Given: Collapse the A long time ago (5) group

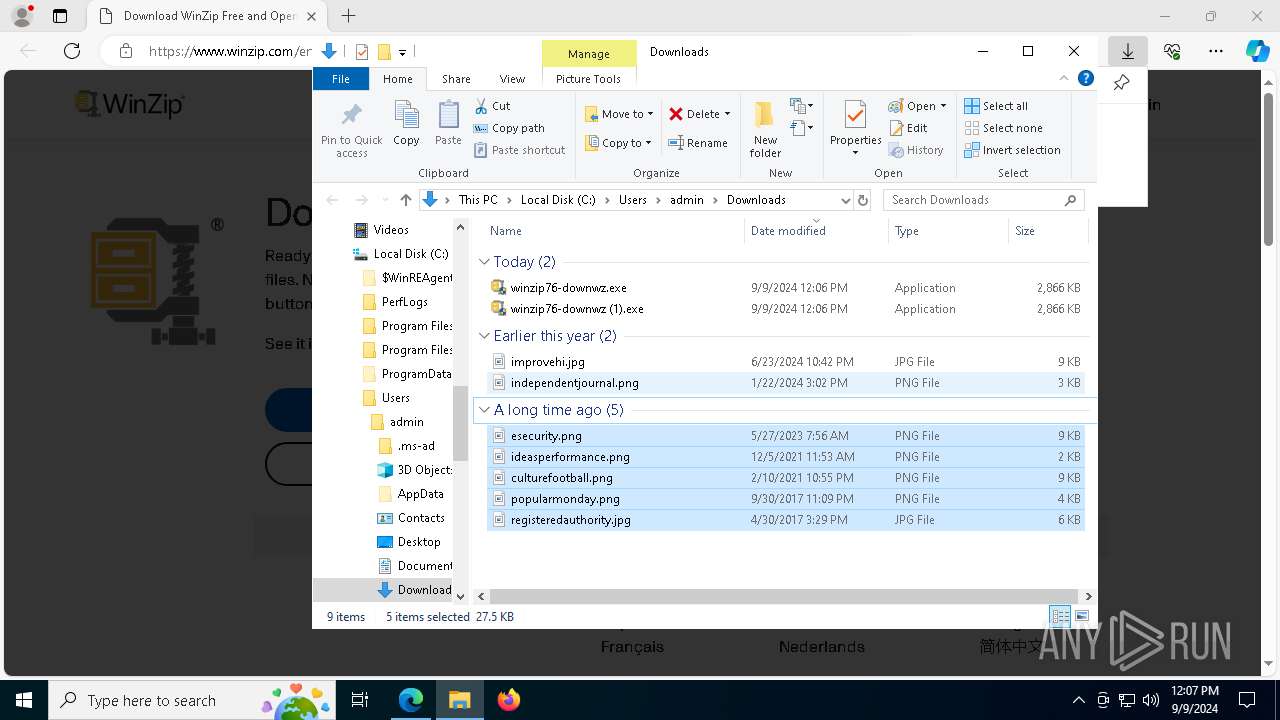Looking at the screenshot, I should (x=485, y=410).
